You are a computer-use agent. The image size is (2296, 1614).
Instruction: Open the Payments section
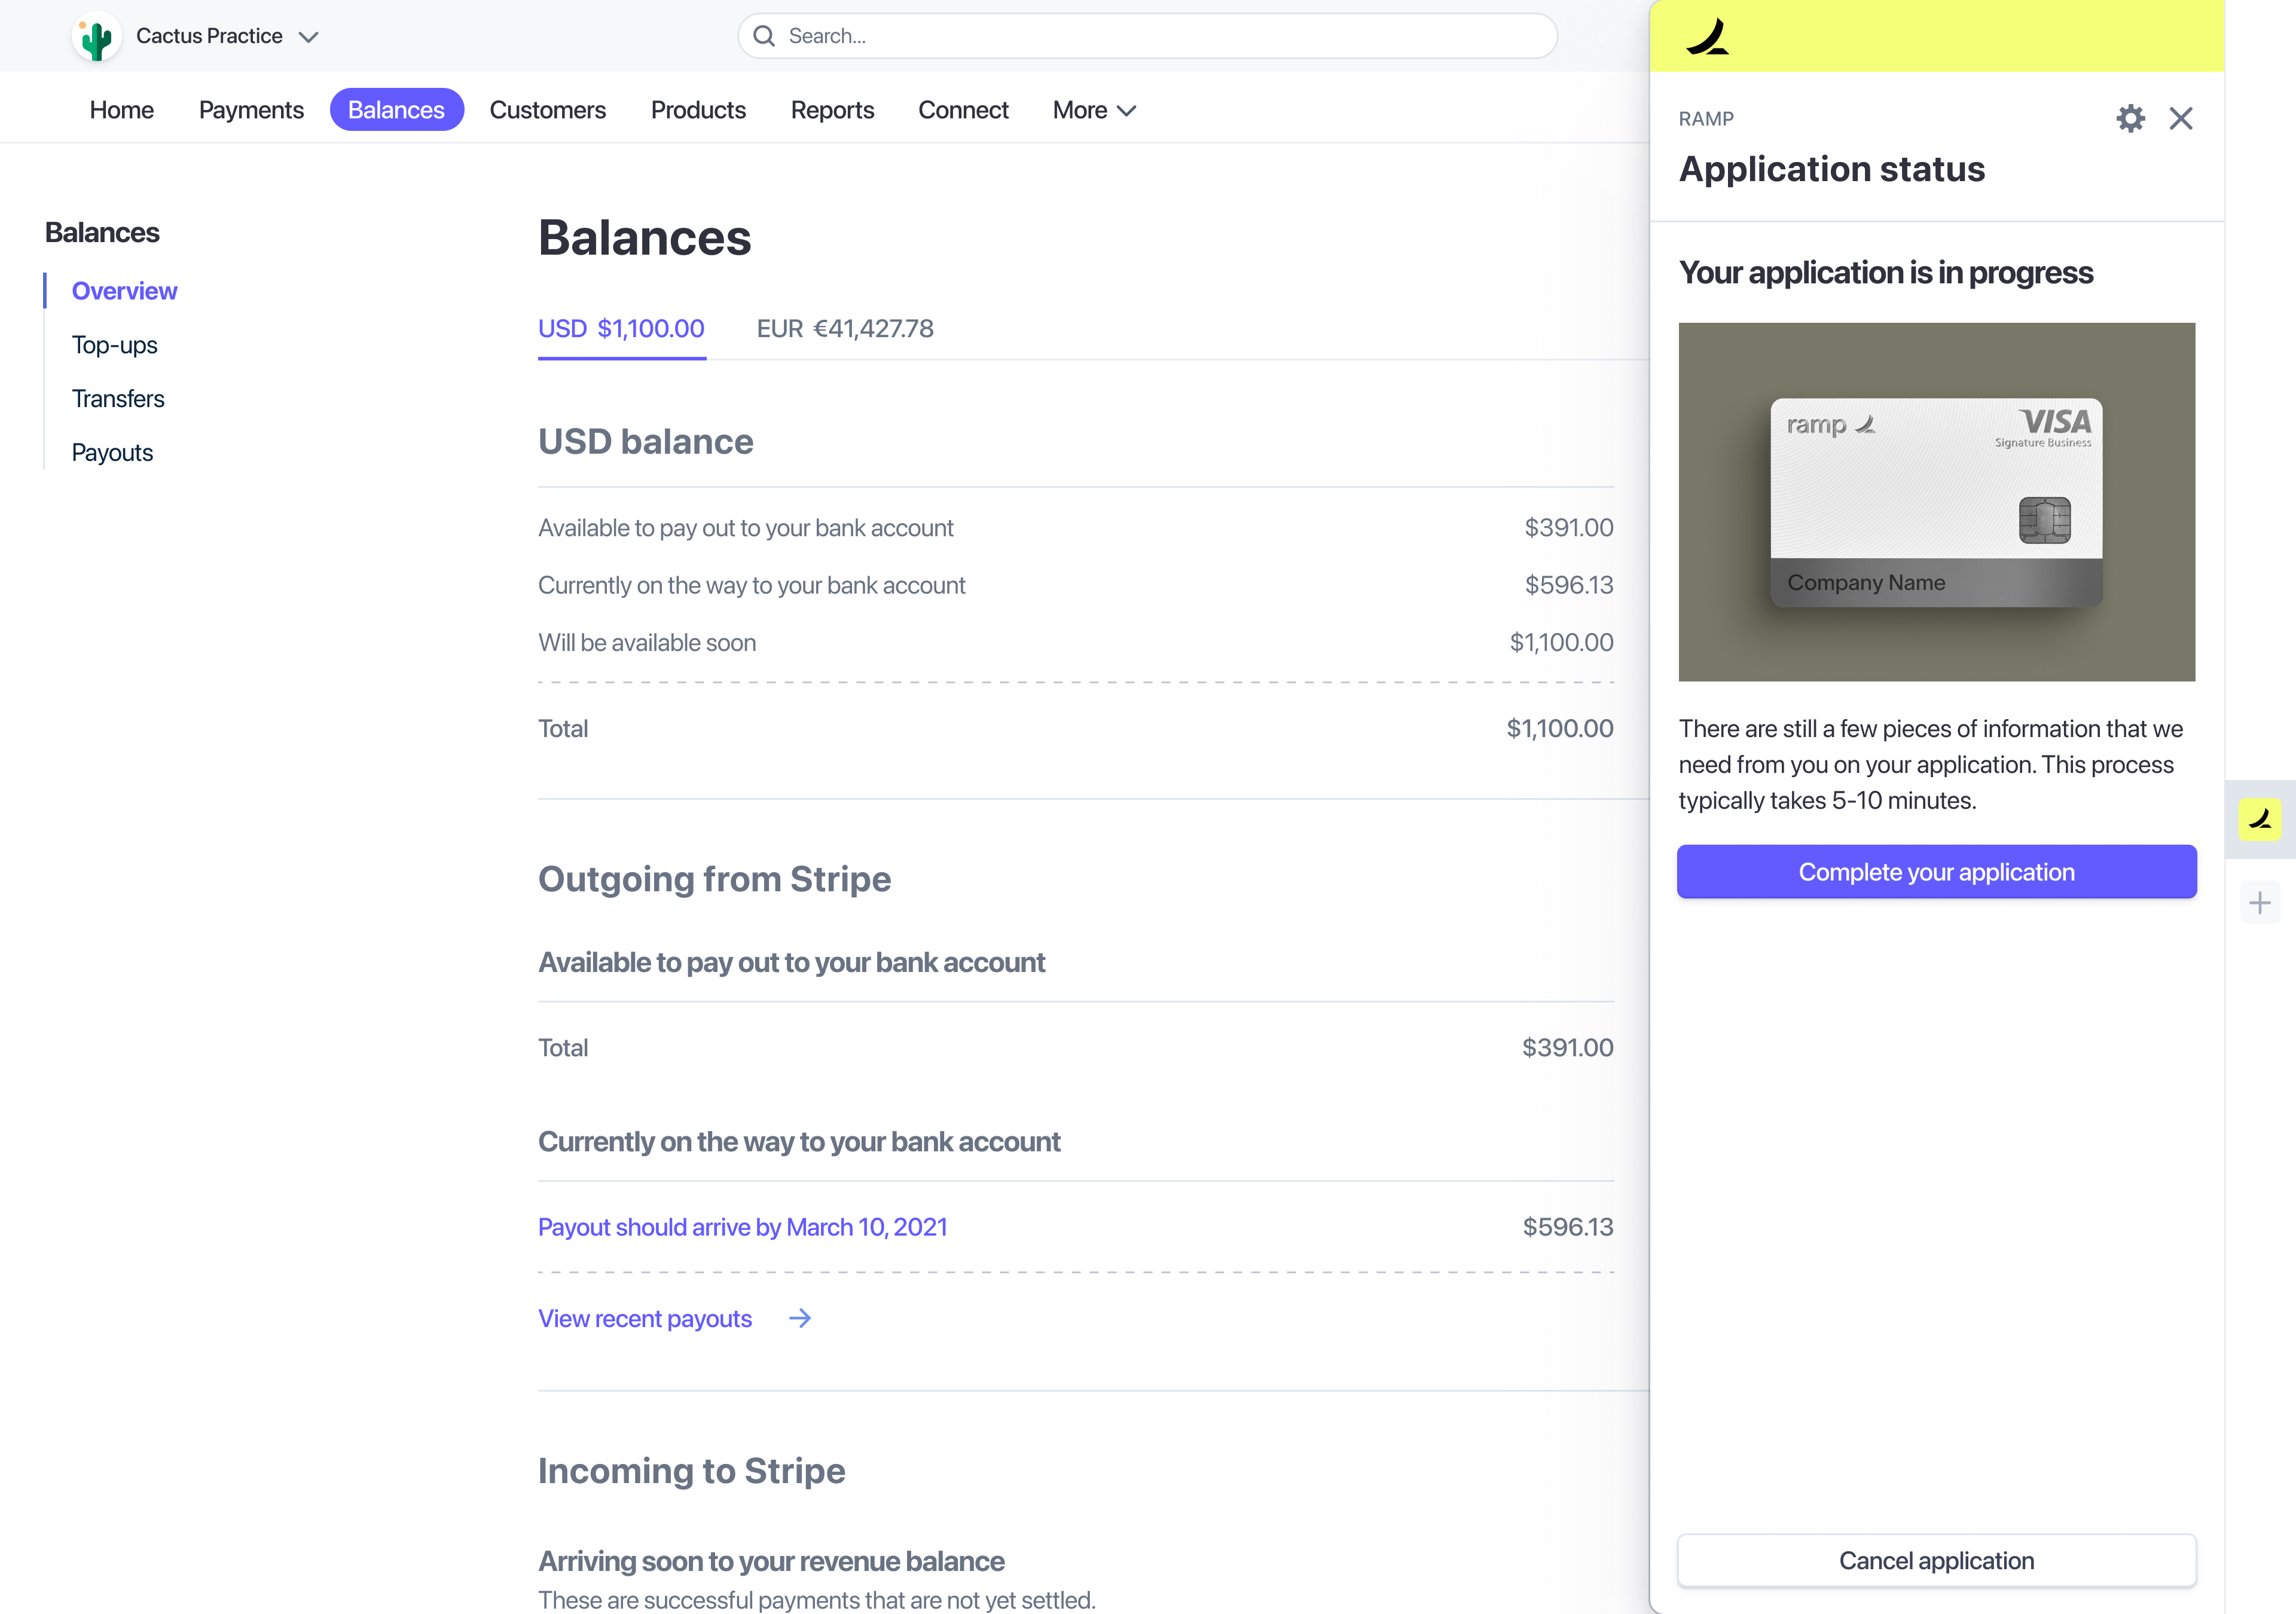point(251,110)
